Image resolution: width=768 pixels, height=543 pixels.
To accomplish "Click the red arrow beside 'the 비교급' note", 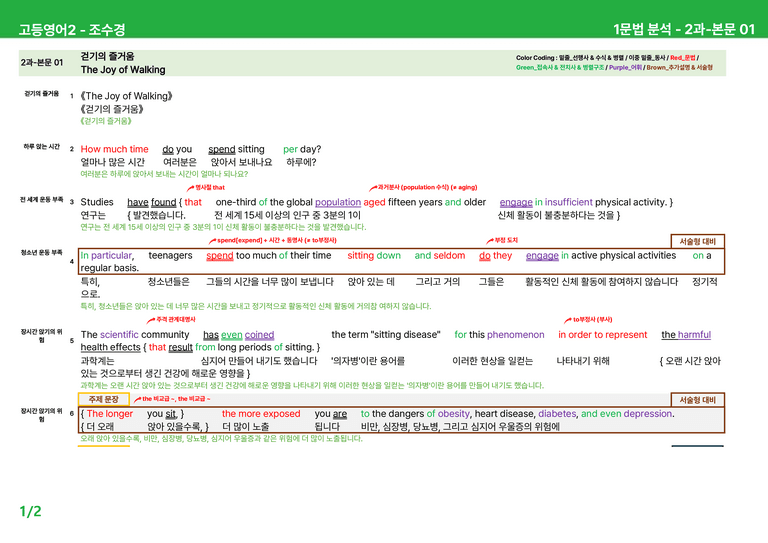I will 137,400.
